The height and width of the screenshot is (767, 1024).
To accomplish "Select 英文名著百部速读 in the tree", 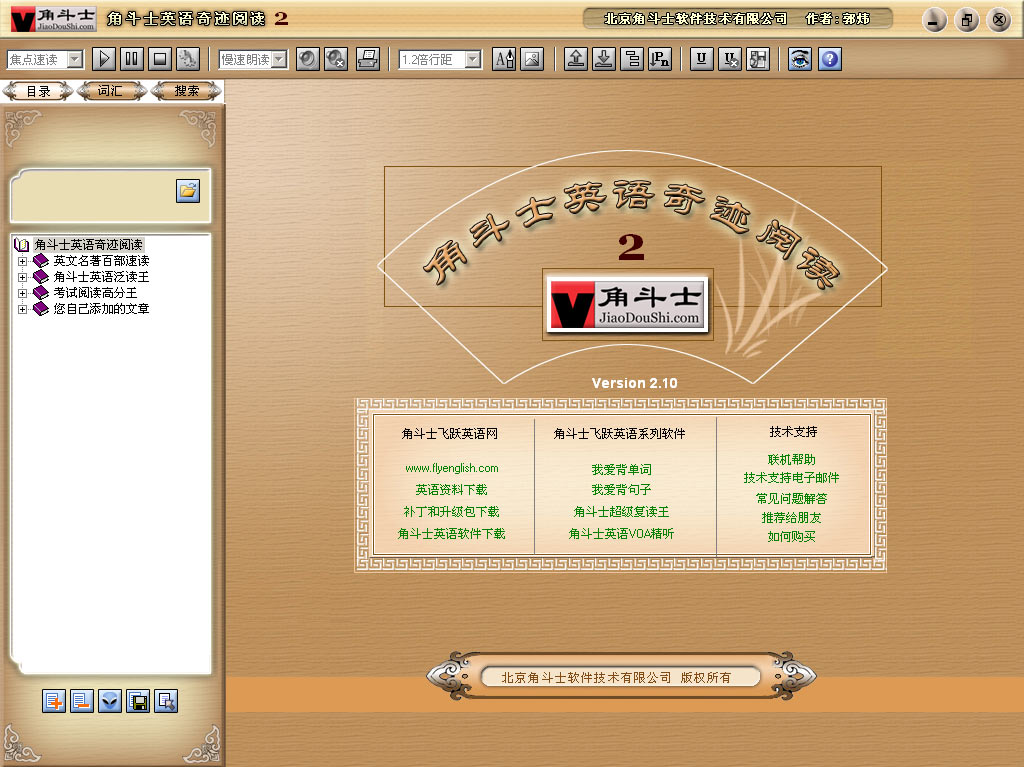I will click(x=101, y=261).
